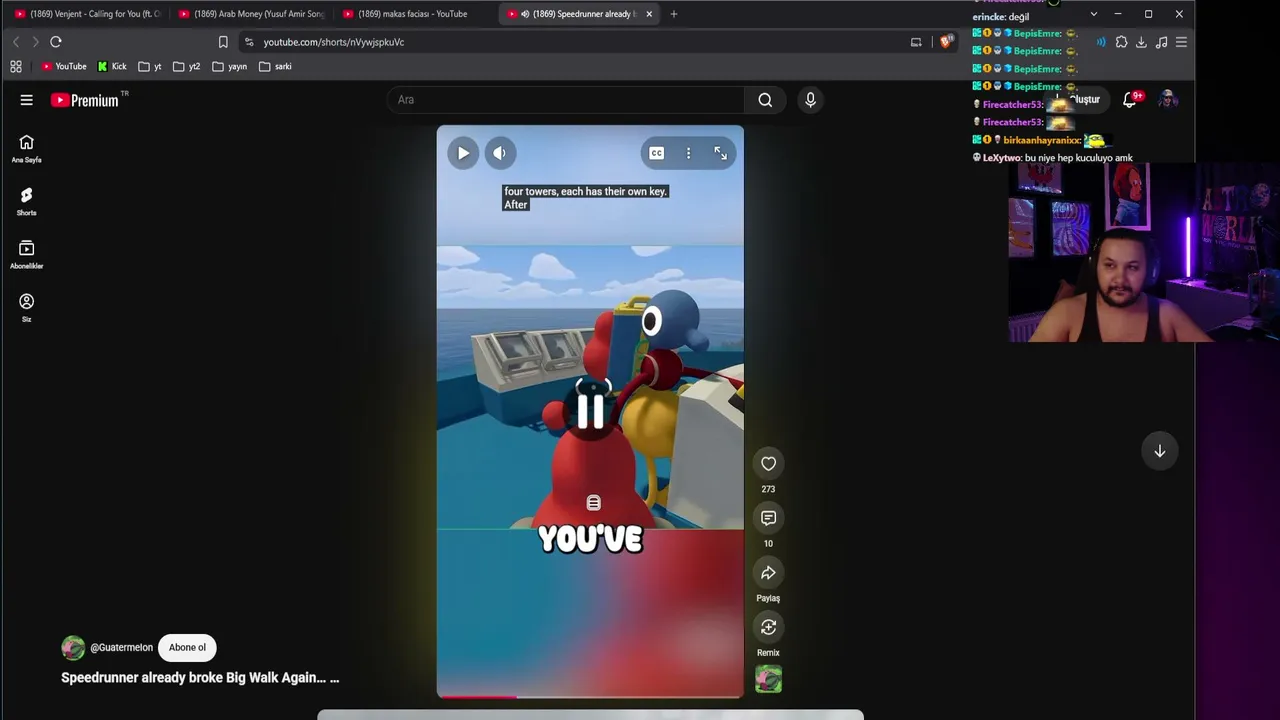Open browser extensions puzzle icon
Image resolution: width=1280 pixels, height=720 pixels.
pos(1121,42)
